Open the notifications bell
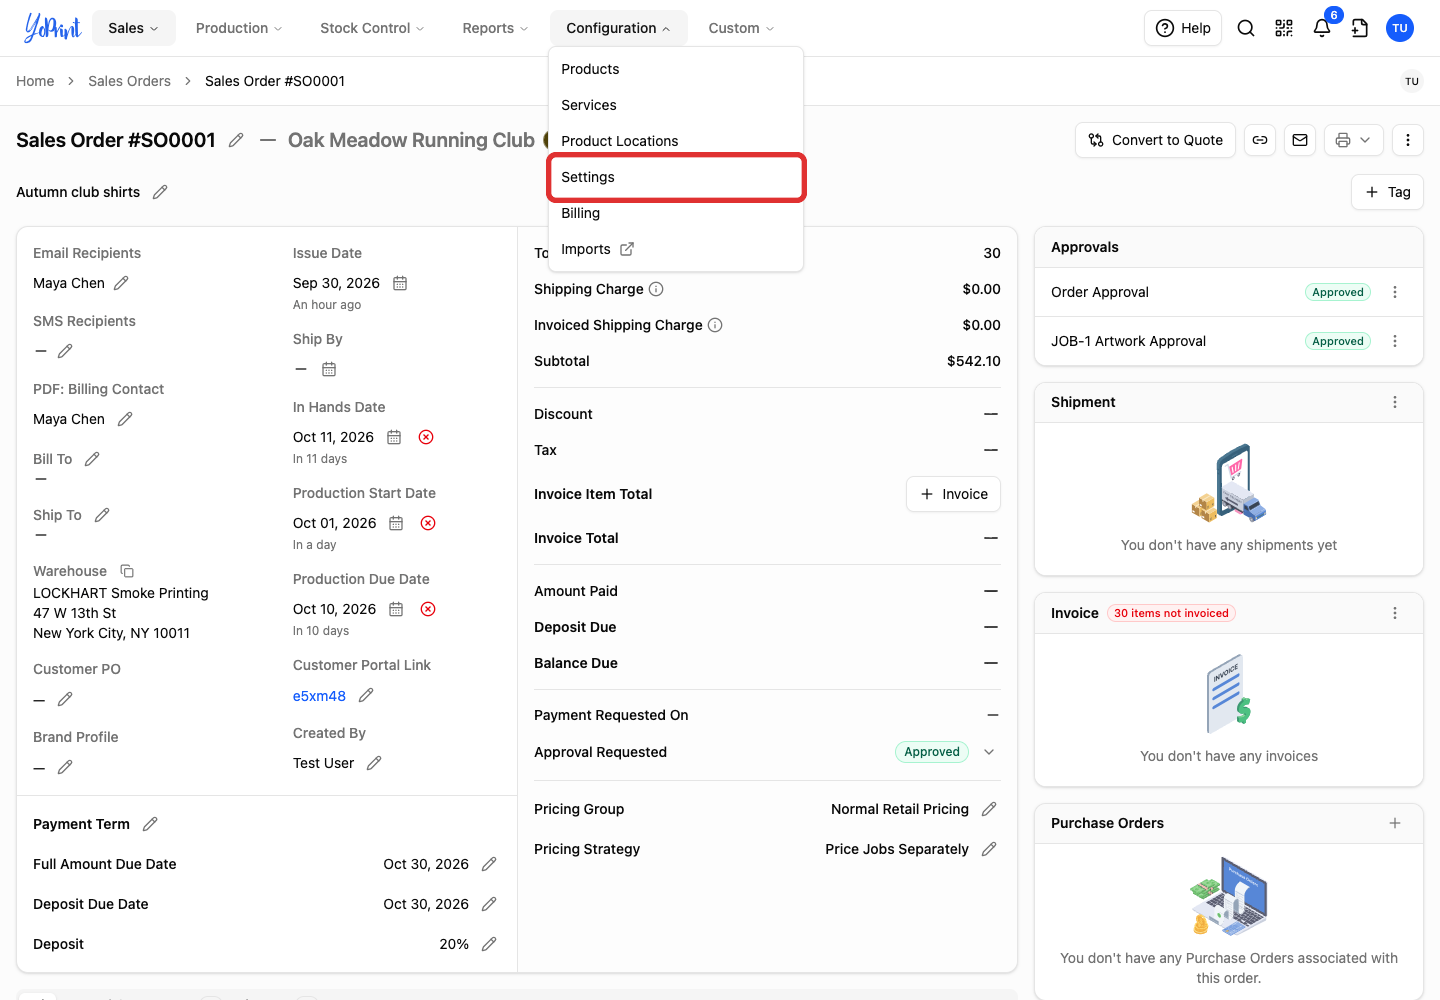 (1322, 28)
